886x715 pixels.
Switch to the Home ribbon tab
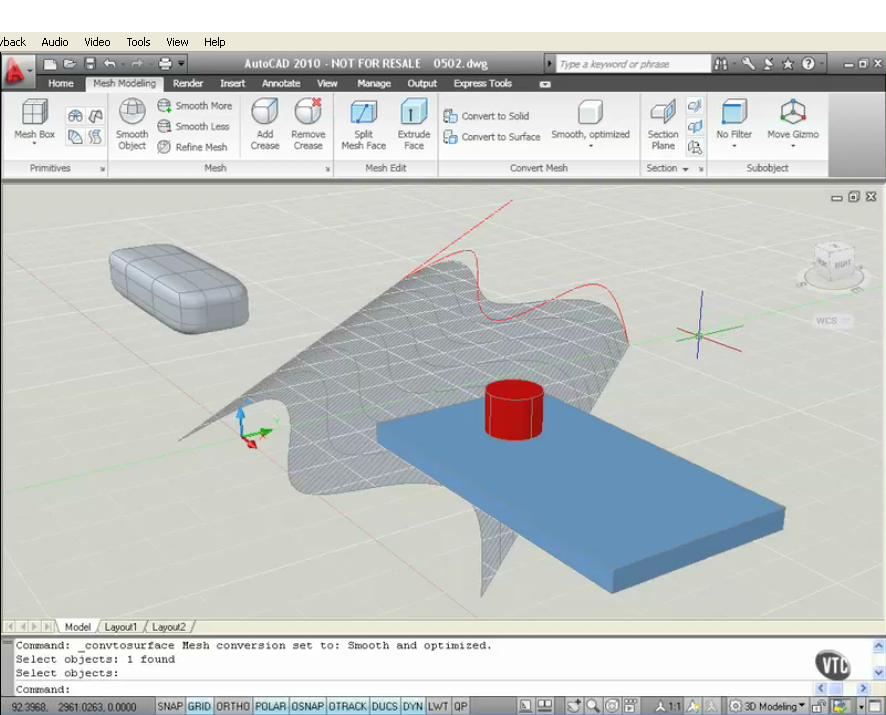[60, 84]
